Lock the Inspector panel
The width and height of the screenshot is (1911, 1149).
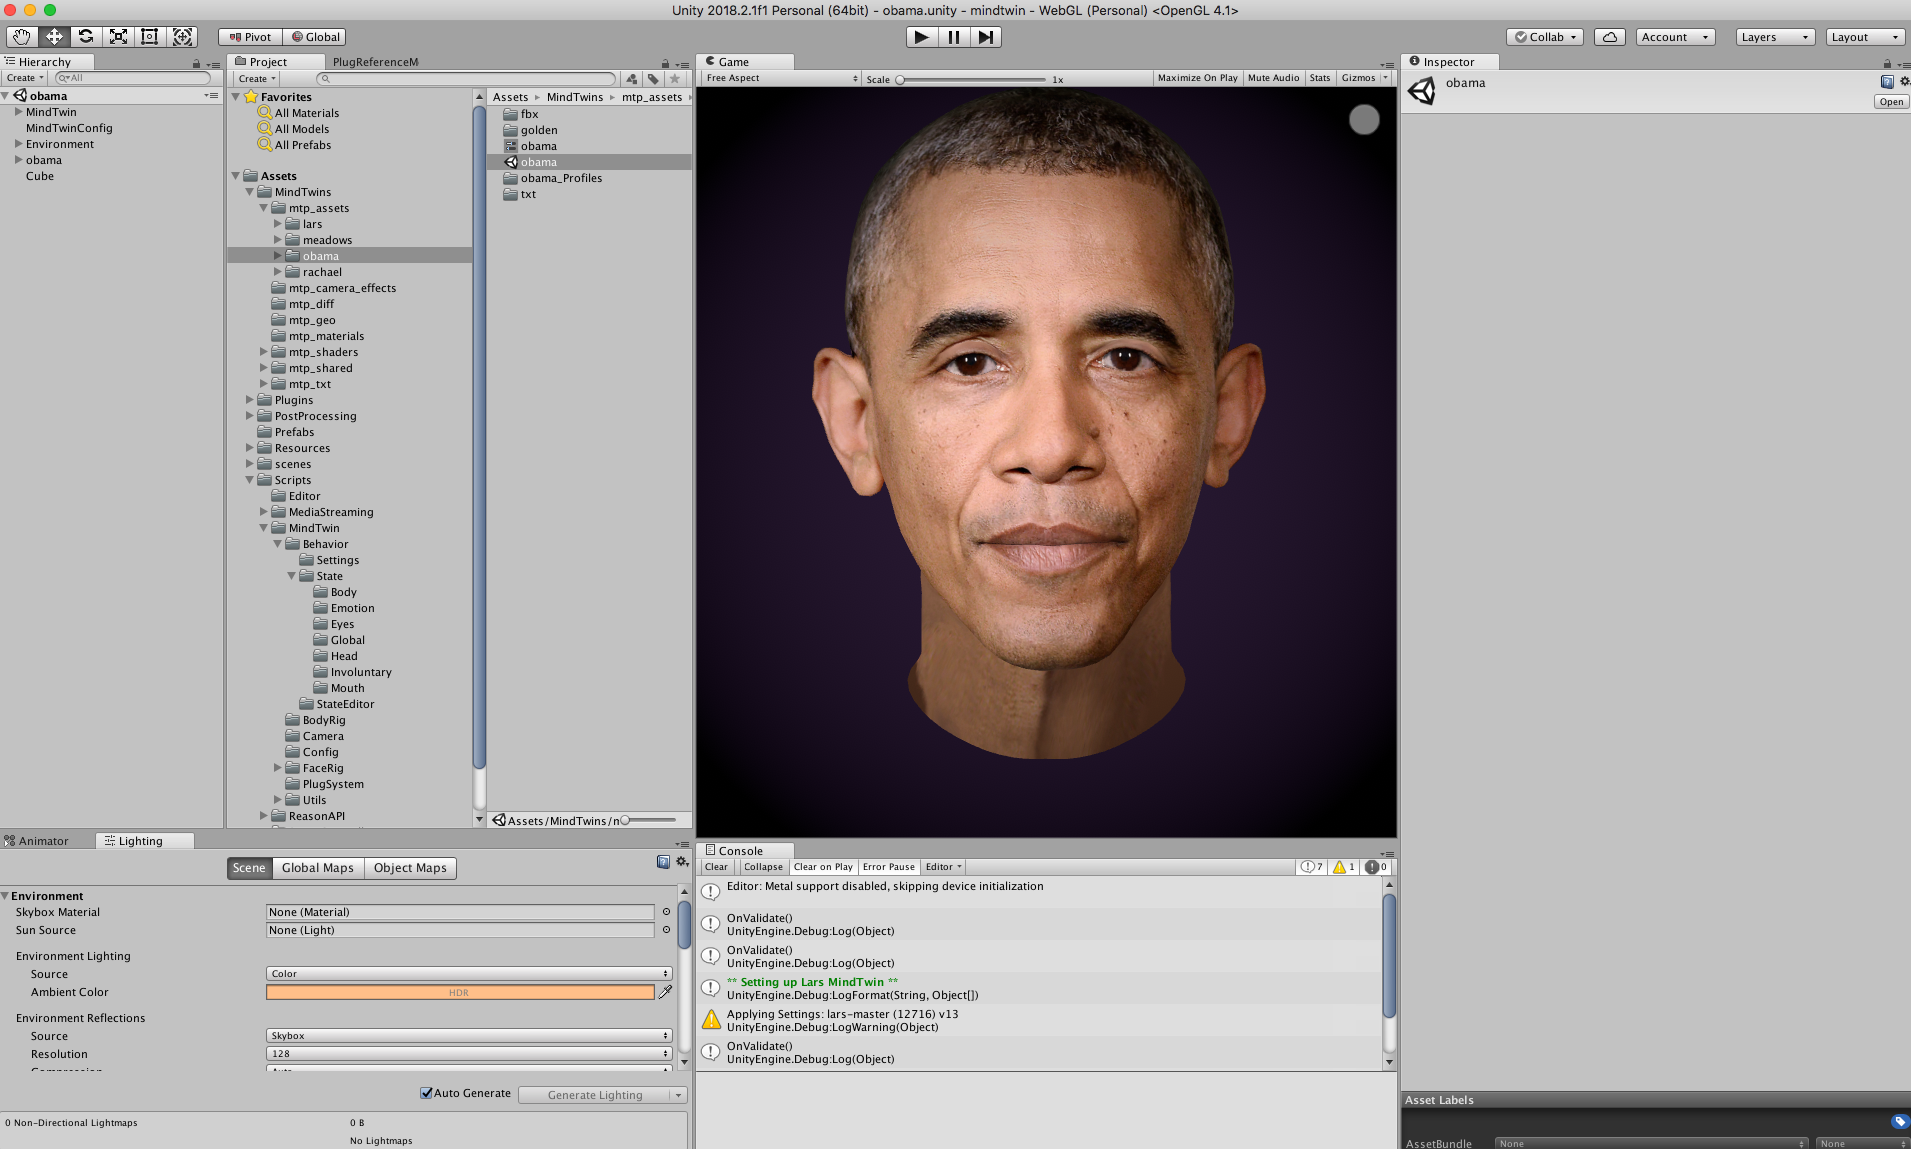[x=1887, y=63]
